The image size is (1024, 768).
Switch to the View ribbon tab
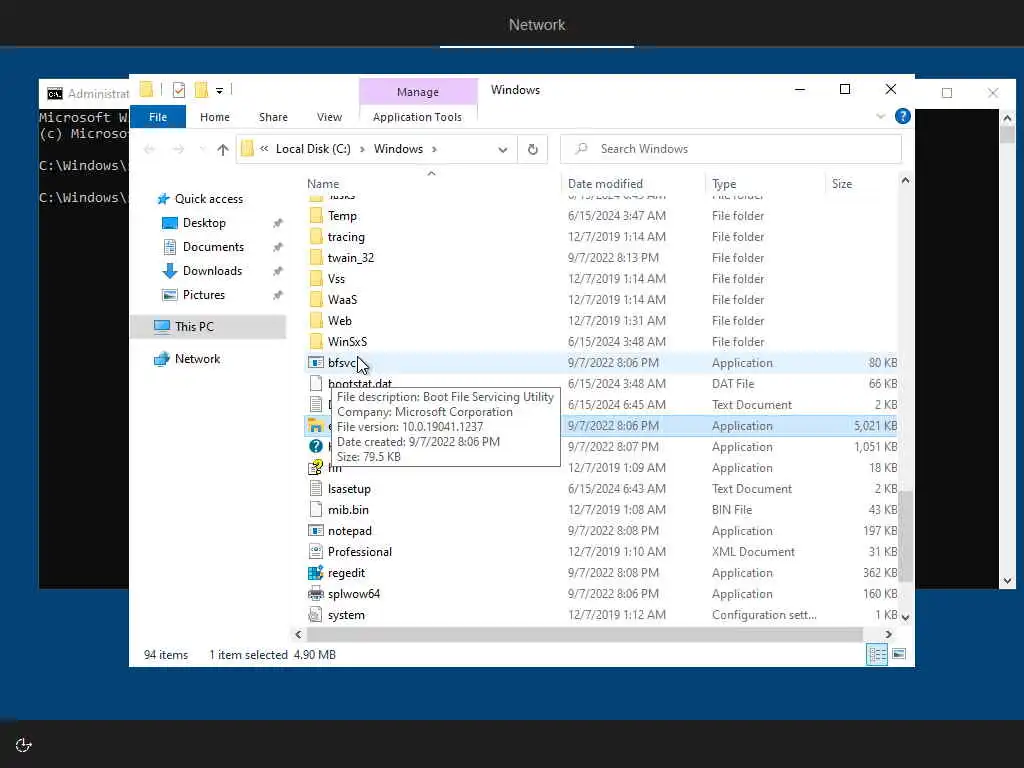pyautogui.click(x=329, y=117)
